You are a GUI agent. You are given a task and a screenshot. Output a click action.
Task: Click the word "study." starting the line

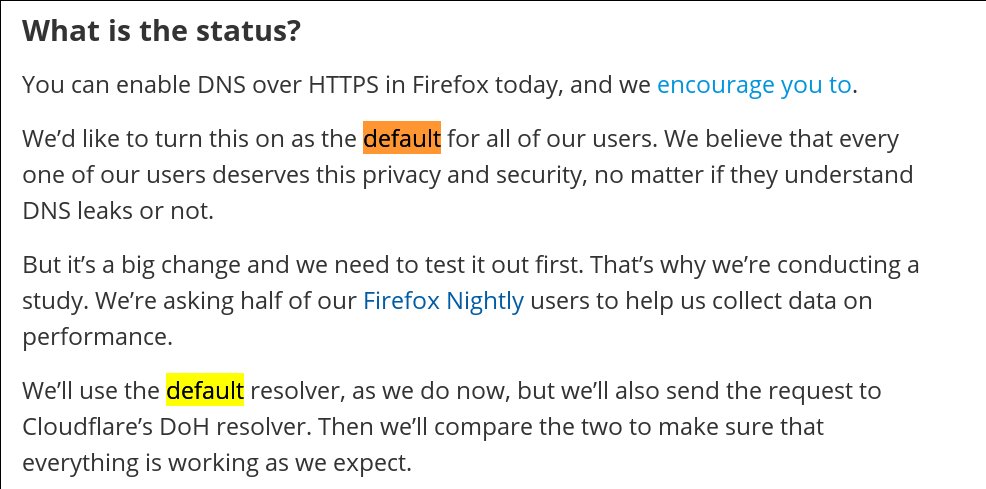[55, 302]
